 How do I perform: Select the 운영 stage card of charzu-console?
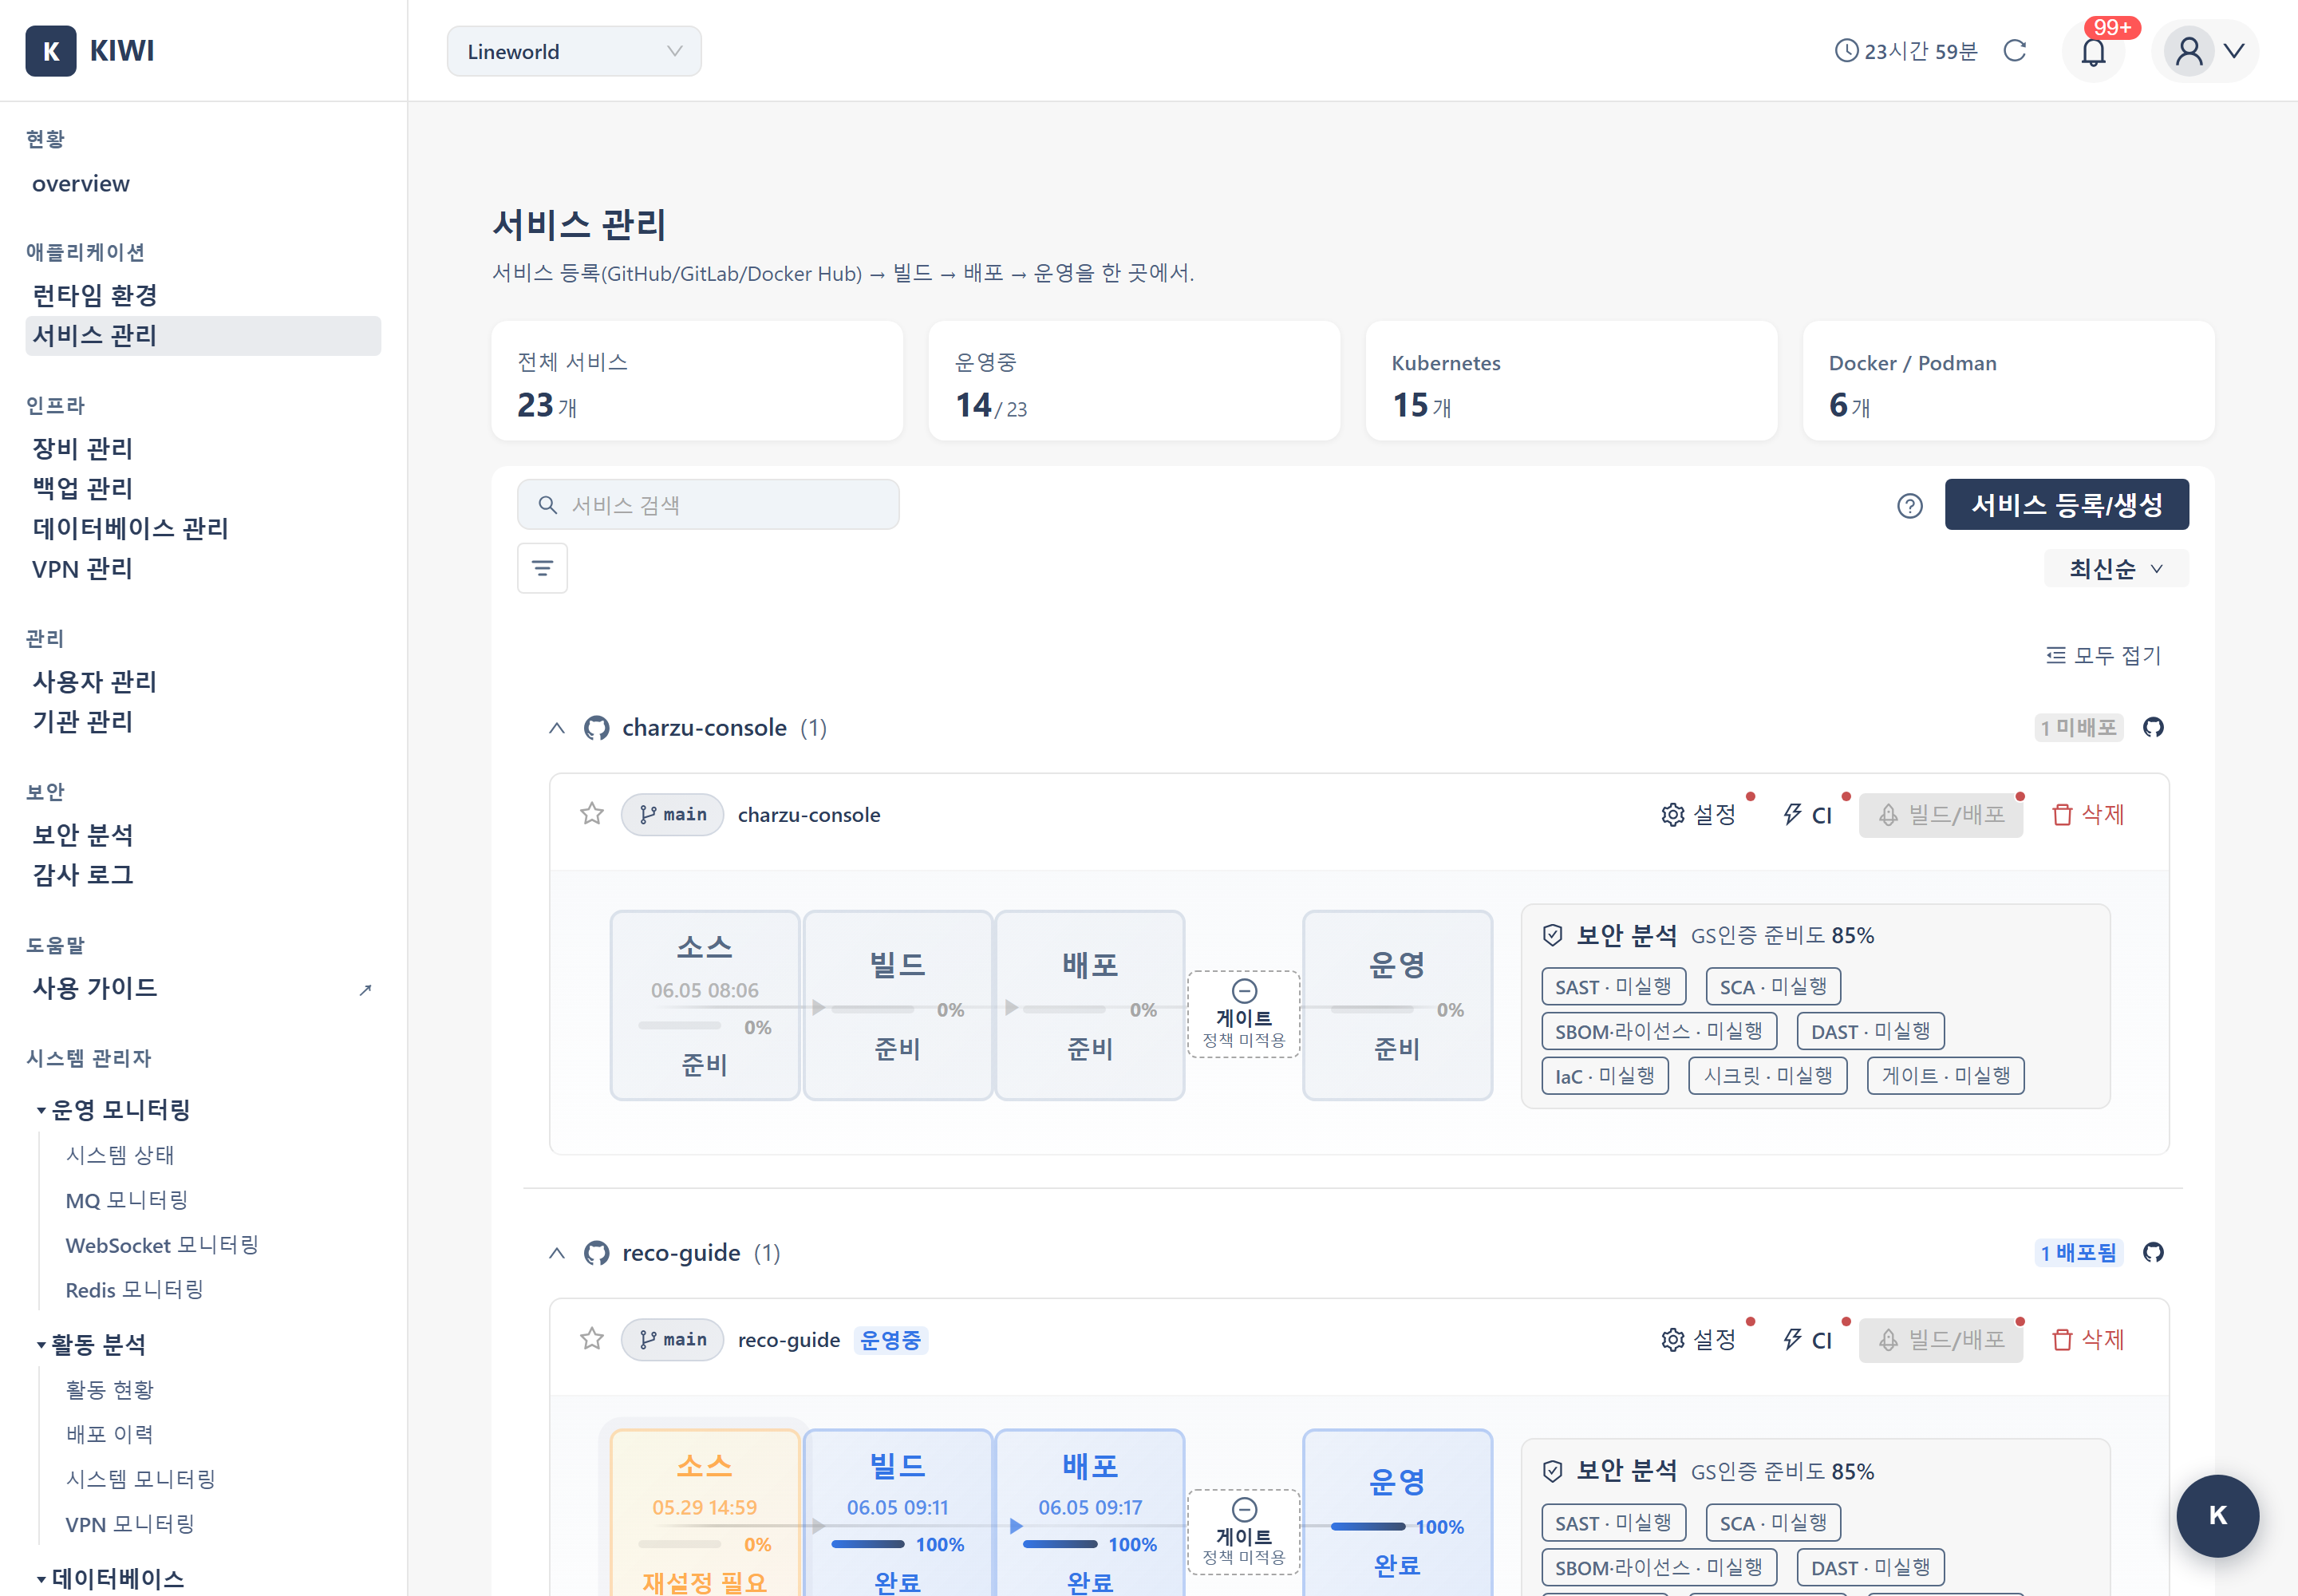point(1397,1005)
